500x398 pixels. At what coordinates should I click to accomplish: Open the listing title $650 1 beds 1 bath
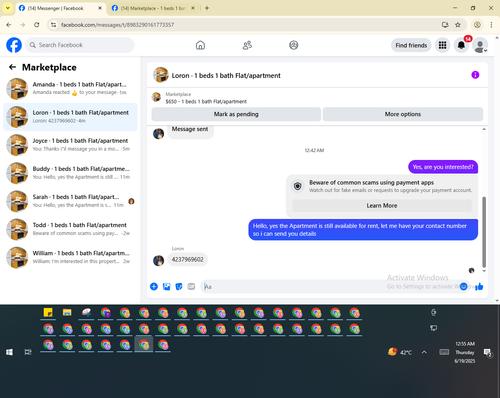206,101
